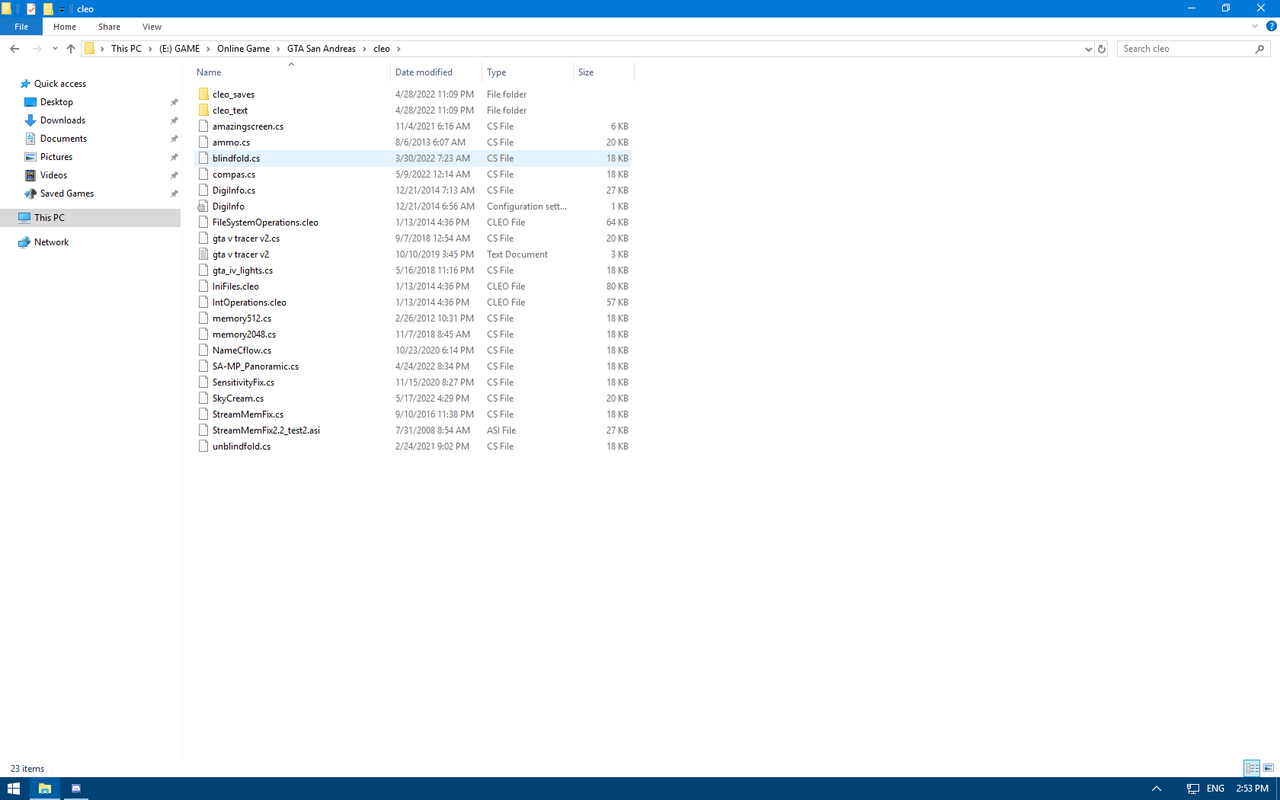Go back using the Back arrow
Screen dimensions: 1280x800
(14, 48)
